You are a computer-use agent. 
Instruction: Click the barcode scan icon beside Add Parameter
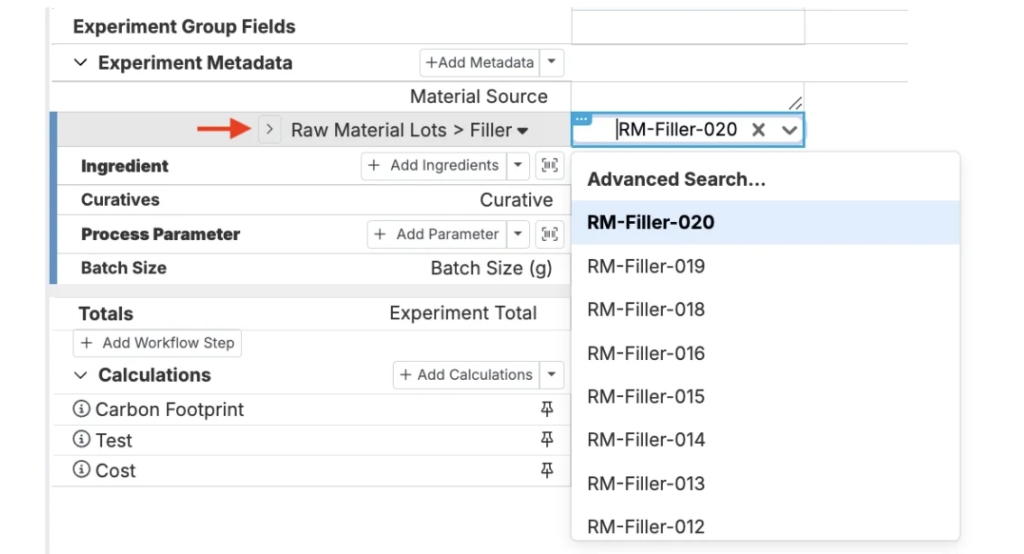(549, 234)
